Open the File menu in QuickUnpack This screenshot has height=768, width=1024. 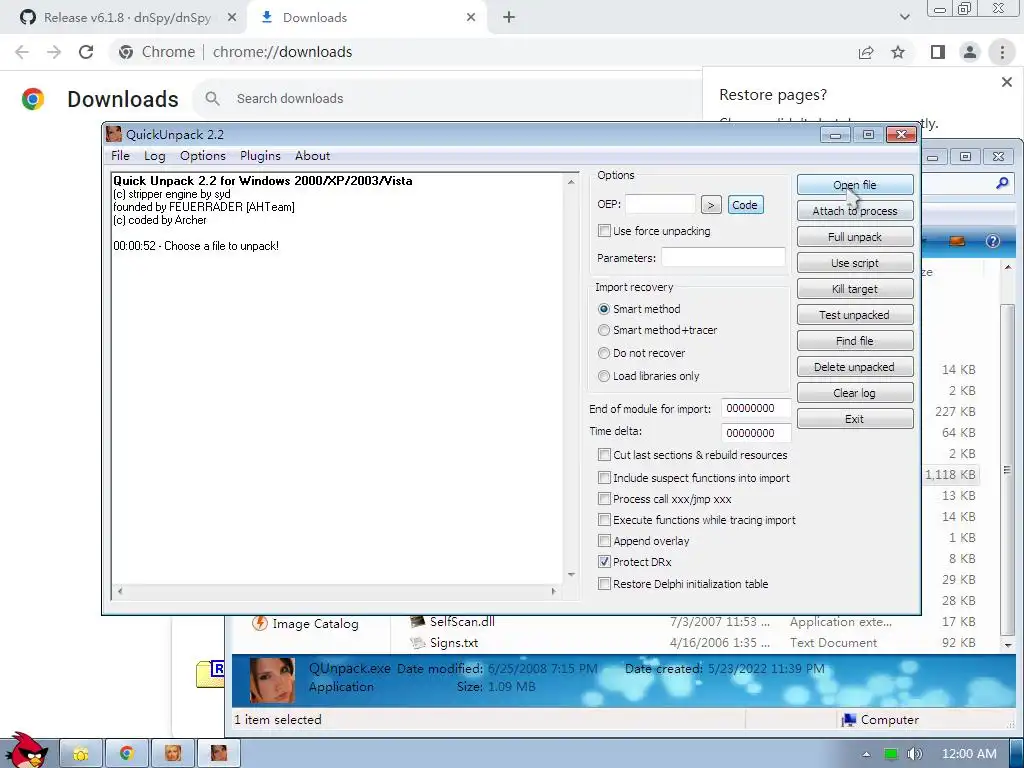120,155
